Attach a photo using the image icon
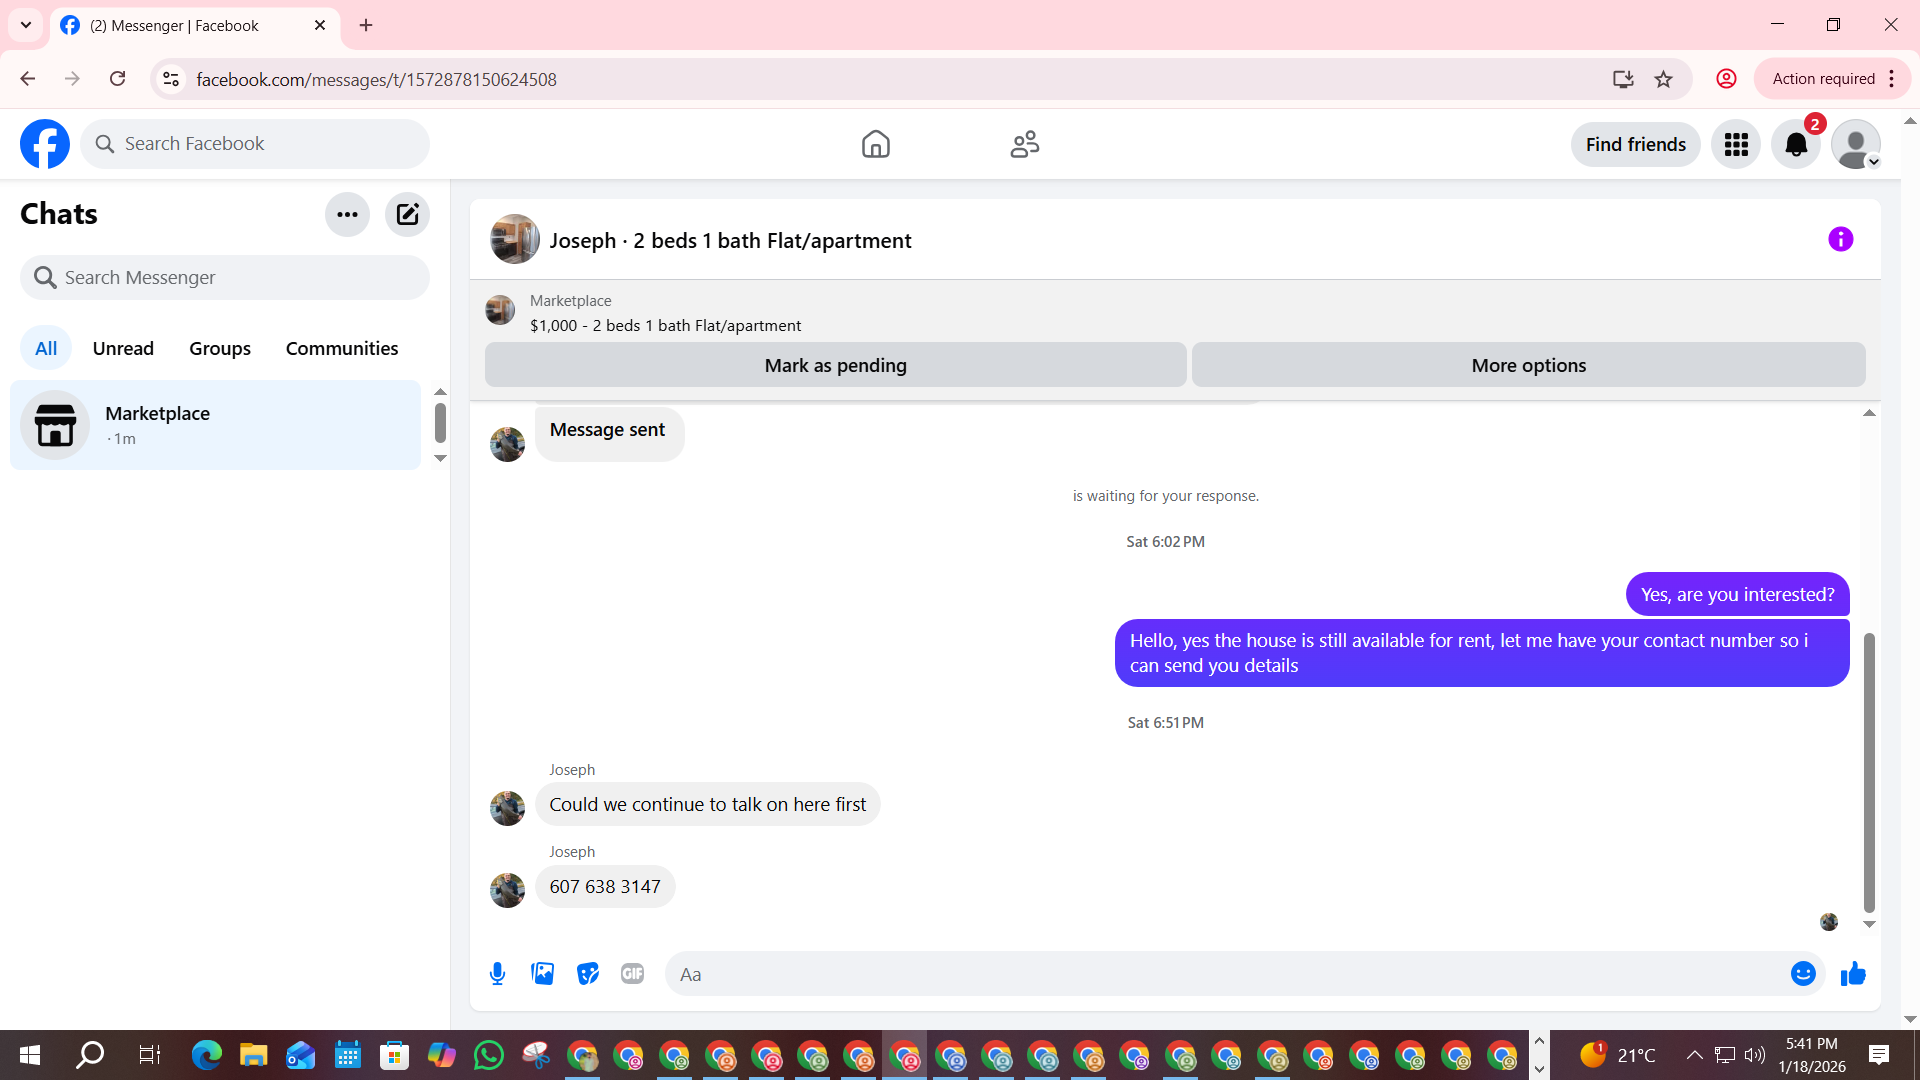1920x1080 pixels. tap(542, 973)
